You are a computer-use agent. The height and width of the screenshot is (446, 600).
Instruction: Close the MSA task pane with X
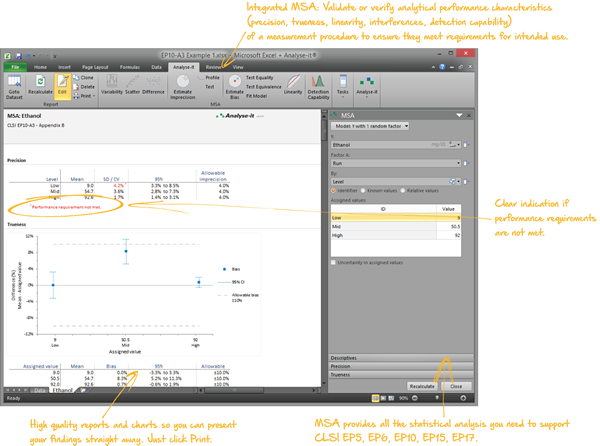[x=469, y=115]
